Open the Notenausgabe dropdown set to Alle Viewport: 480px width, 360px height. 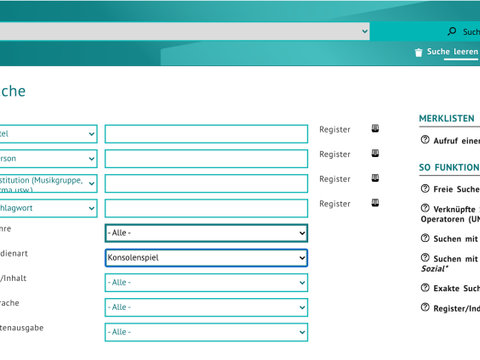206,332
